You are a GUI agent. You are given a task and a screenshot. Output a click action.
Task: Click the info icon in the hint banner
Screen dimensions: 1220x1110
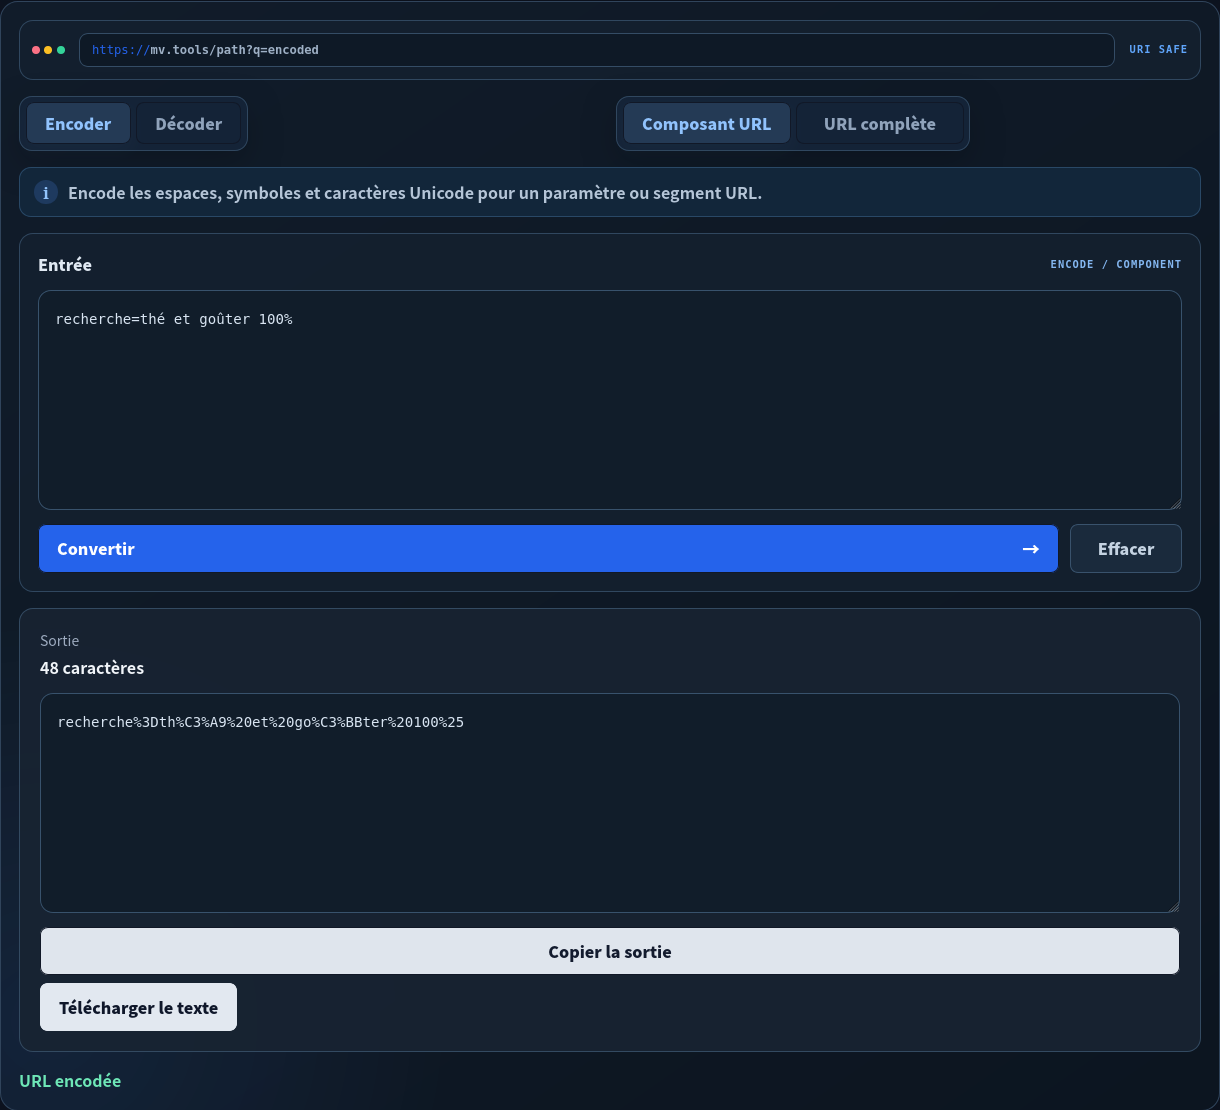46,192
